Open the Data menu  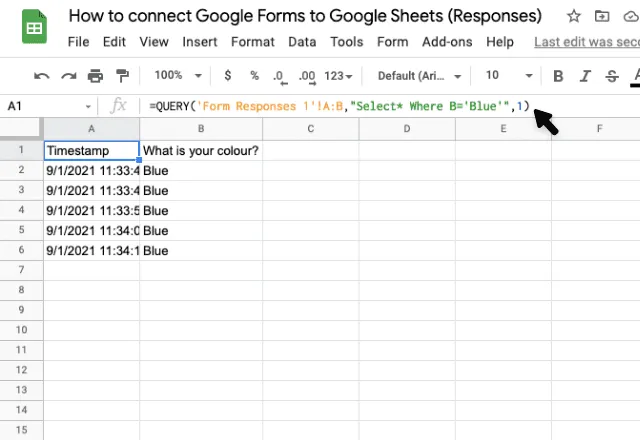(x=302, y=42)
